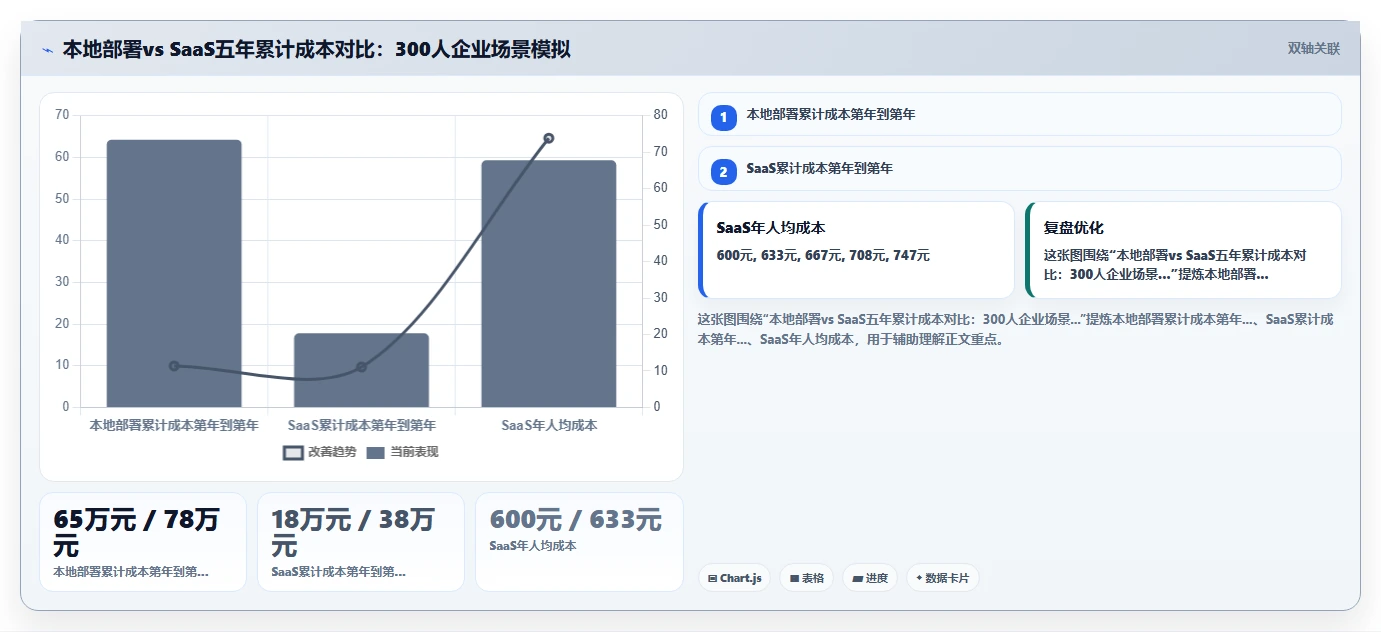Click the SaaS累计成本 bar in chart
The width and height of the screenshot is (1381, 632).
coord(361,370)
